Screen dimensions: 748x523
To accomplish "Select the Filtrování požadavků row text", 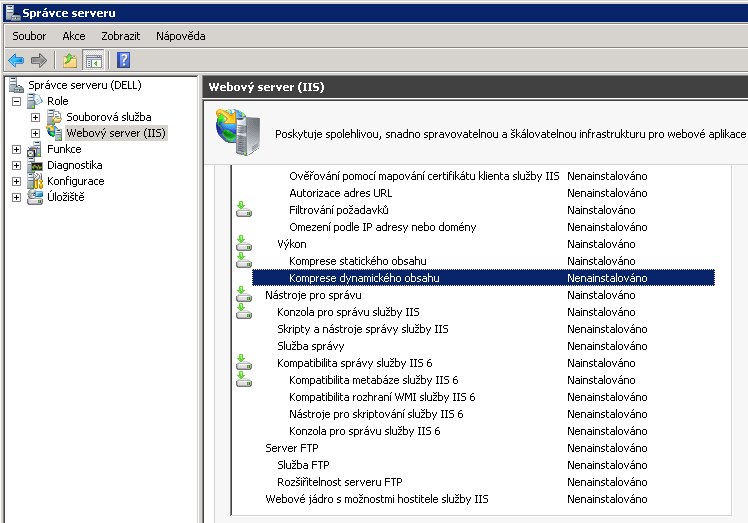I will [339, 210].
